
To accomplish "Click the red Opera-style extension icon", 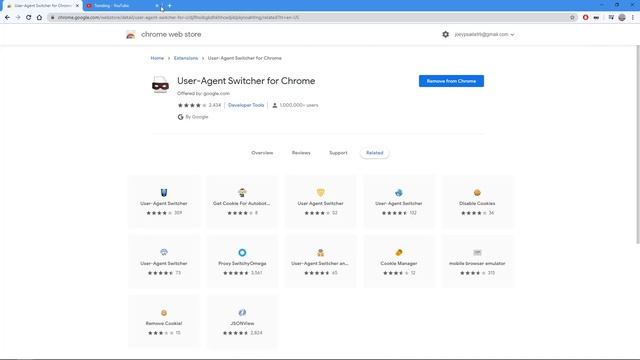I will click(x=586, y=18).
